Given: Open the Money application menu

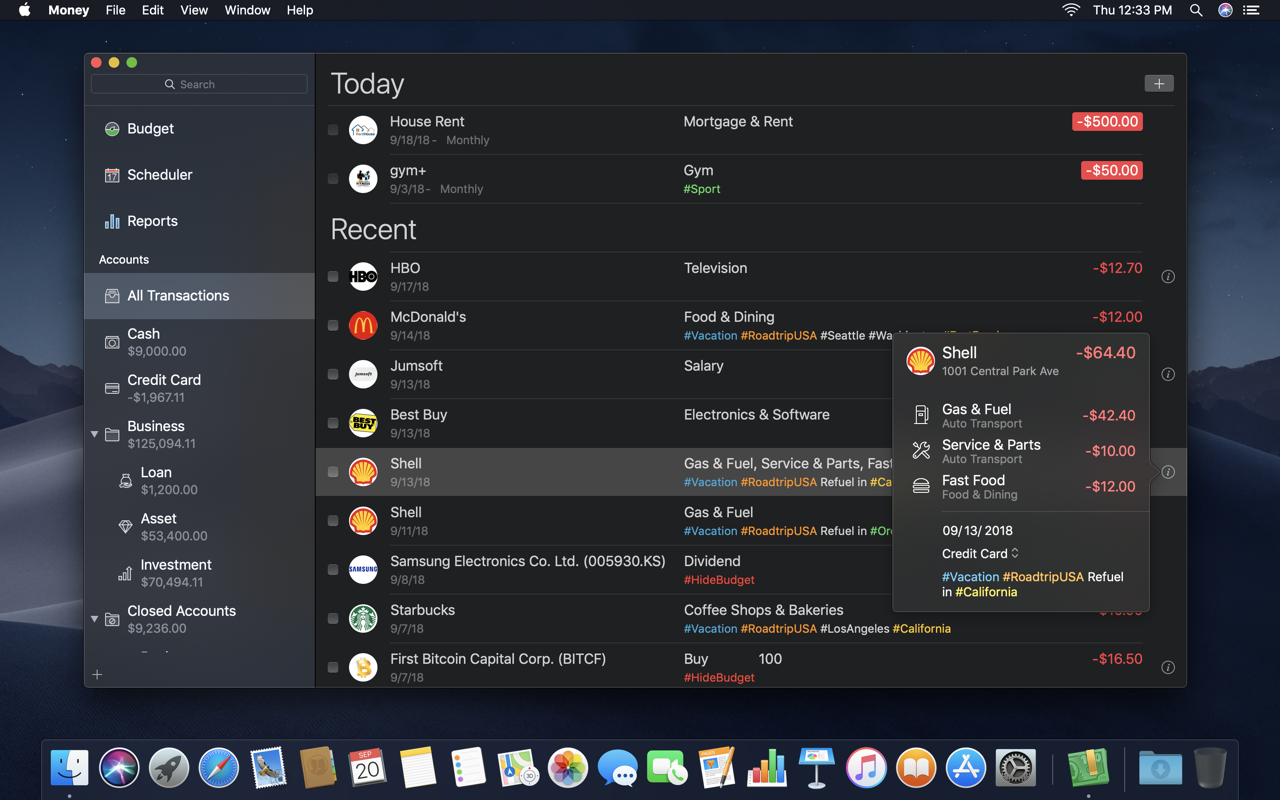Looking at the screenshot, I should coord(69,10).
